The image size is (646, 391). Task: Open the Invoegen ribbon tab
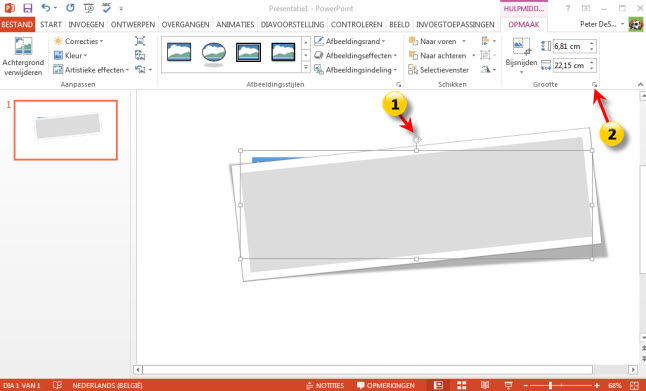pyautogui.click(x=86, y=24)
